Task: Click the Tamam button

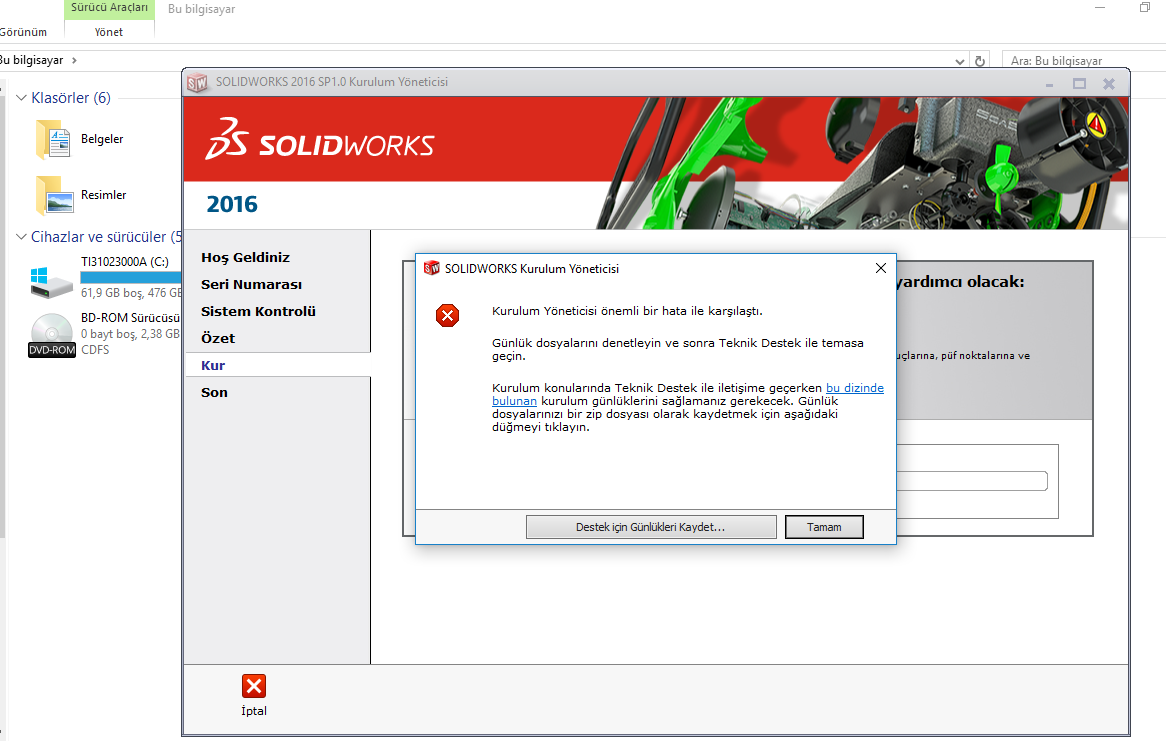Action: pyautogui.click(x=824, y=527)
